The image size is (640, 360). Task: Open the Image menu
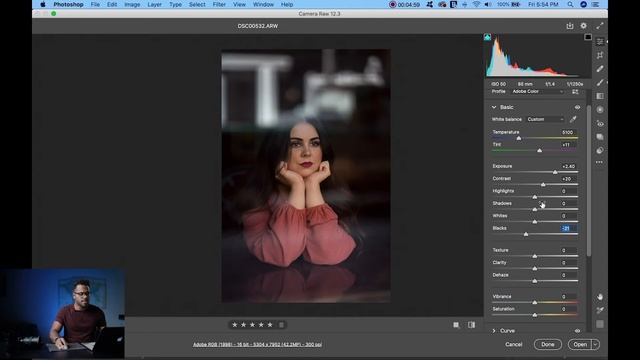tap(132, 4)
